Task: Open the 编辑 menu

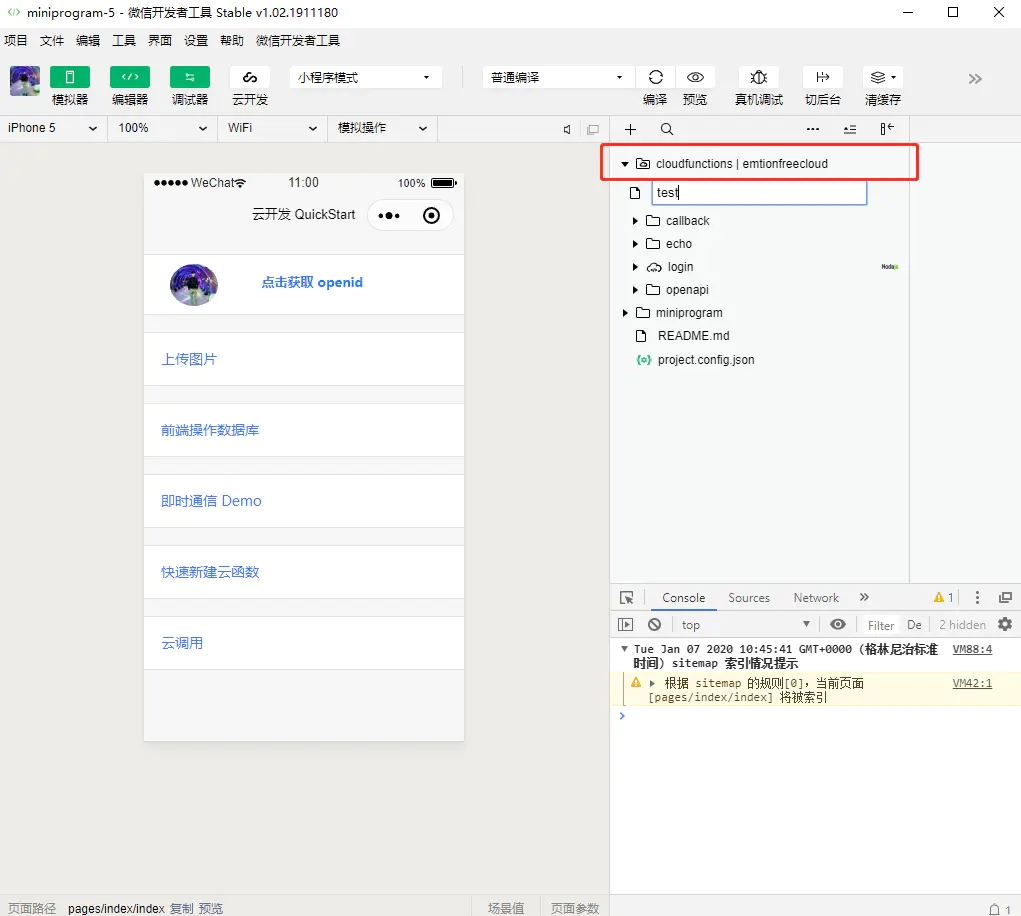Action: pyautogui.click(x=88, y=40)
